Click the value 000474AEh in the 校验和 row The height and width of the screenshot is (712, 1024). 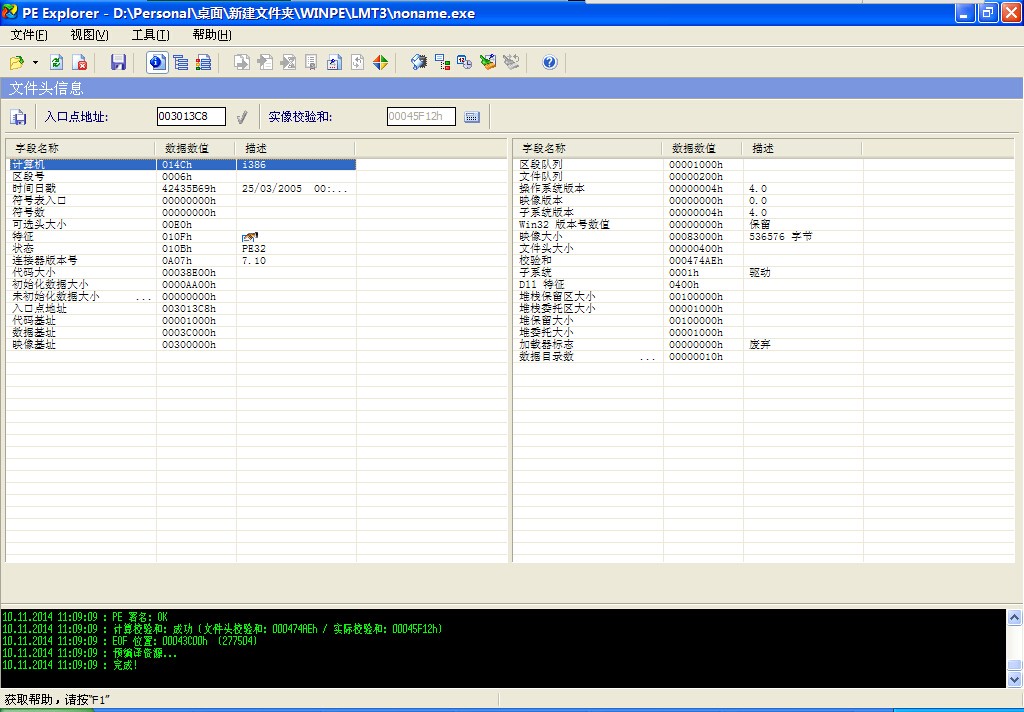coord(696,261)
